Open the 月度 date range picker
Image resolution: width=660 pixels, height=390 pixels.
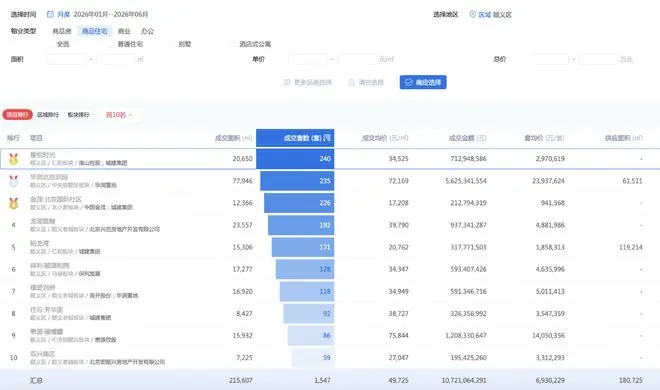pyautogui.click(x=97, y=14)
